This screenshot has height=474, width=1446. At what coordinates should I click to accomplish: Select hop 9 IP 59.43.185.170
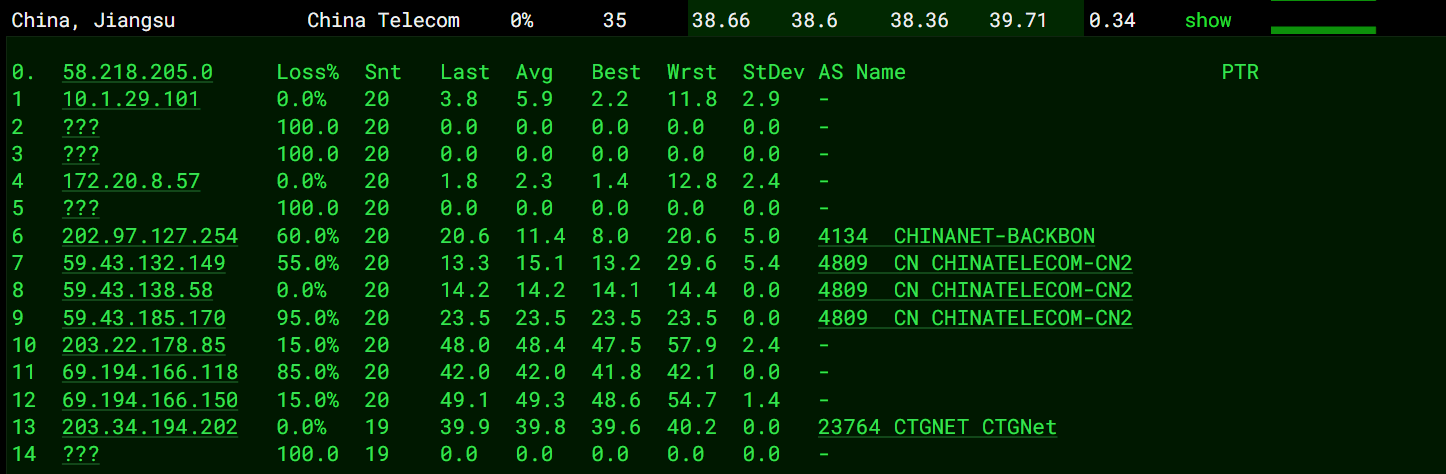coord(143,318)
